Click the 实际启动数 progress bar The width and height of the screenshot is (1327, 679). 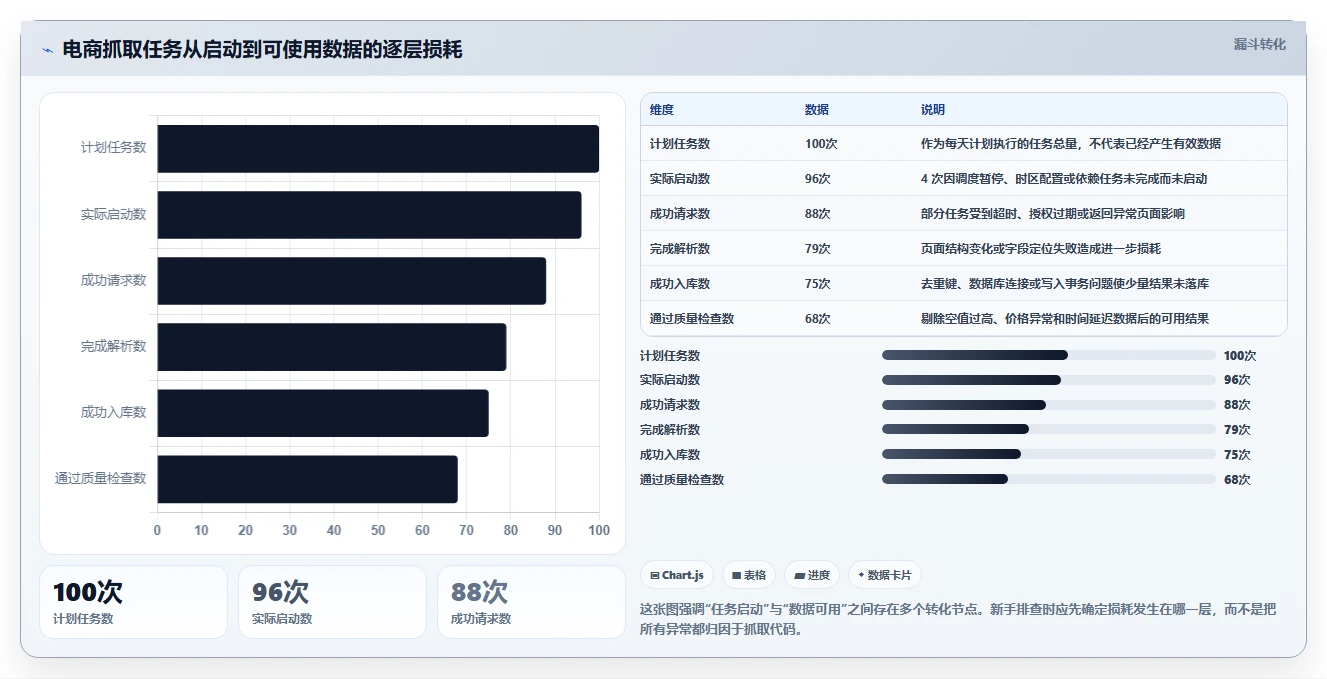[x=1049, y=380]
